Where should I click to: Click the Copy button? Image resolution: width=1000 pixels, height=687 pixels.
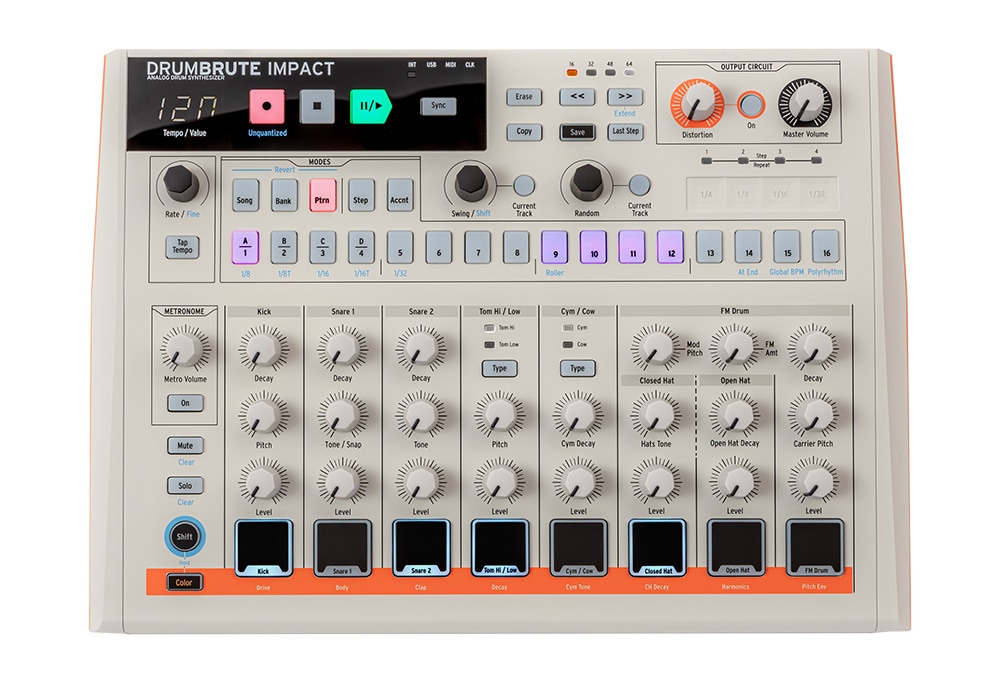(x=524, y=131)
